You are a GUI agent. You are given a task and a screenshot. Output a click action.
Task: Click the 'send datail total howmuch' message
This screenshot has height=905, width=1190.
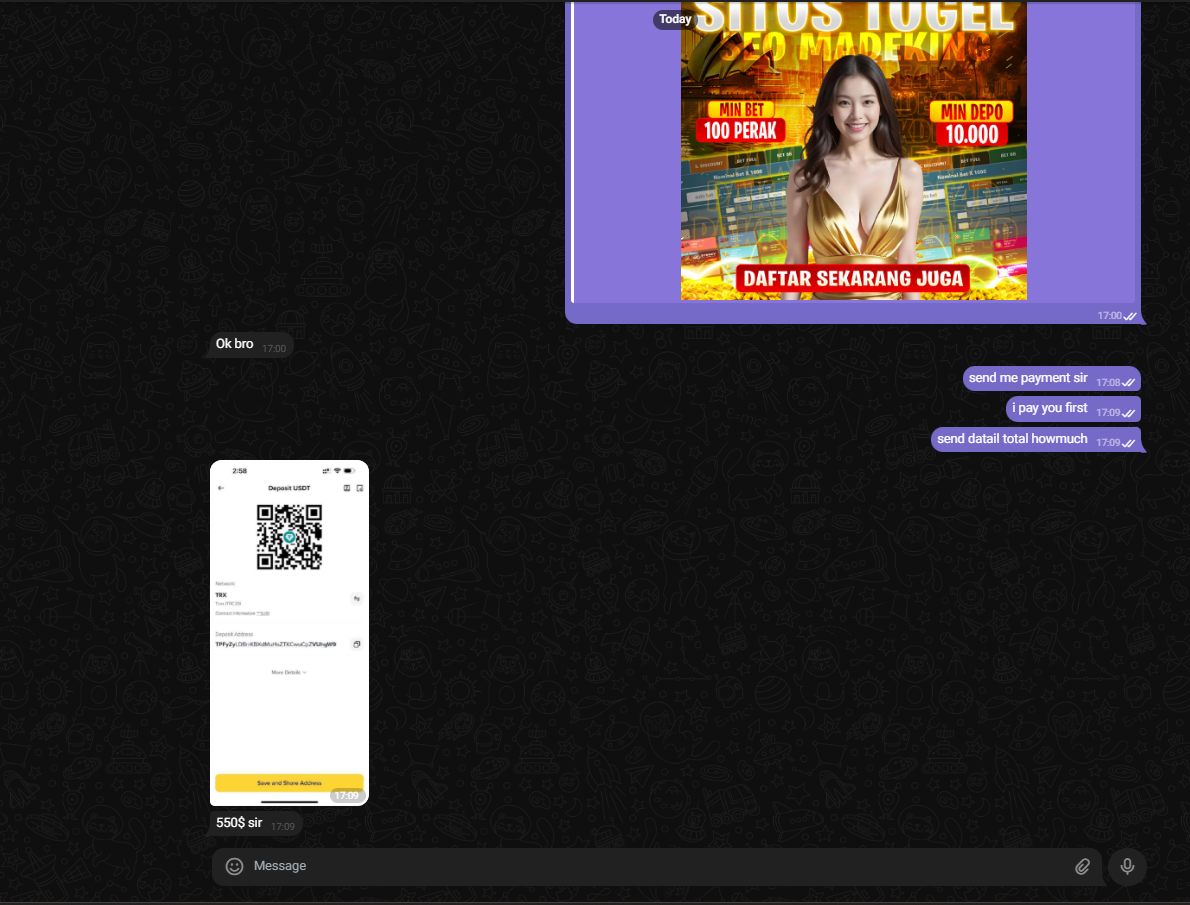1012,439
